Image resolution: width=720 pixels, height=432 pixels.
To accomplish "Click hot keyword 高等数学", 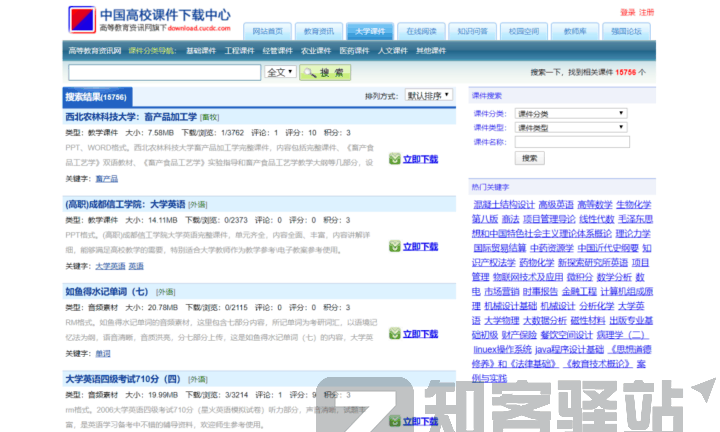I will (x=595, y=205).
